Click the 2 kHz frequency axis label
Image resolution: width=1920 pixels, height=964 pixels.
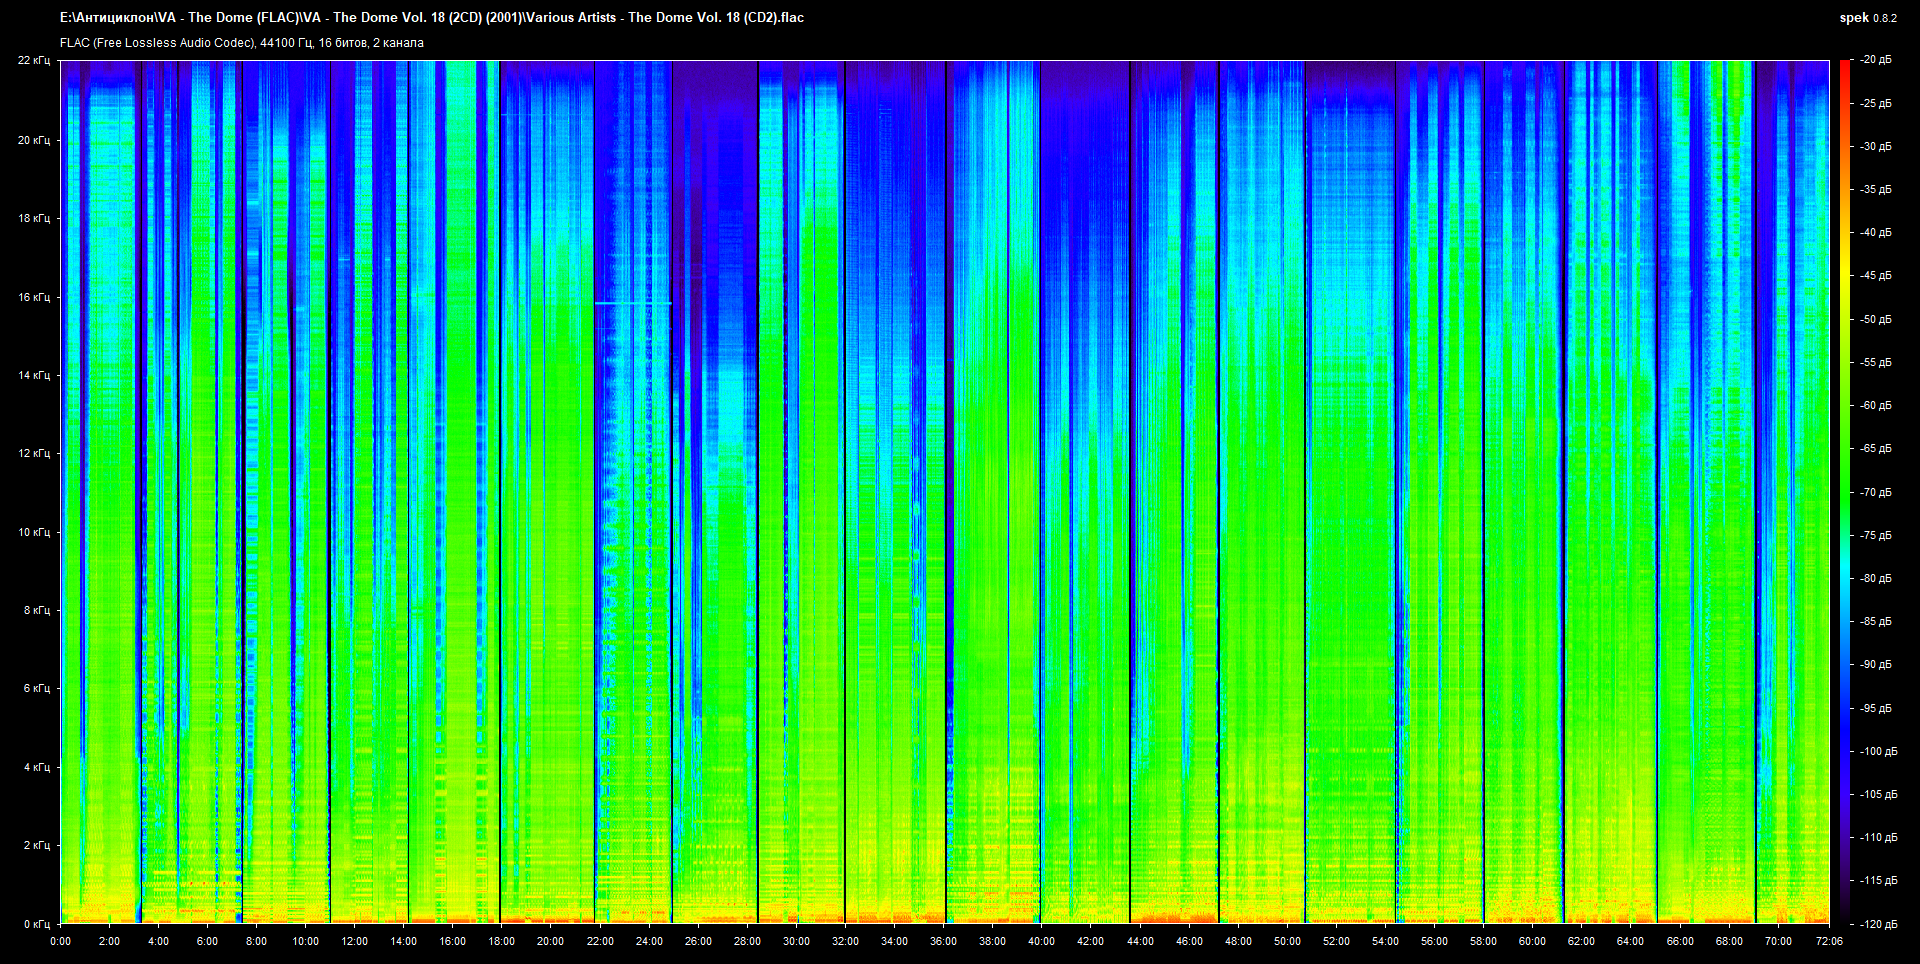point(36,846)
